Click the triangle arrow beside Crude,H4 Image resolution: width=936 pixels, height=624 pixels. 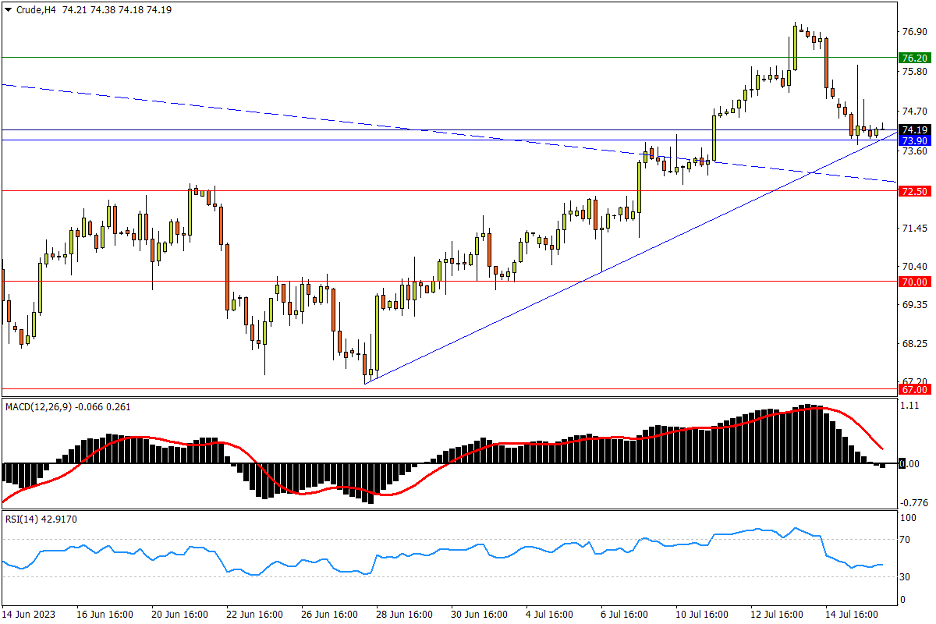(9, 9)
